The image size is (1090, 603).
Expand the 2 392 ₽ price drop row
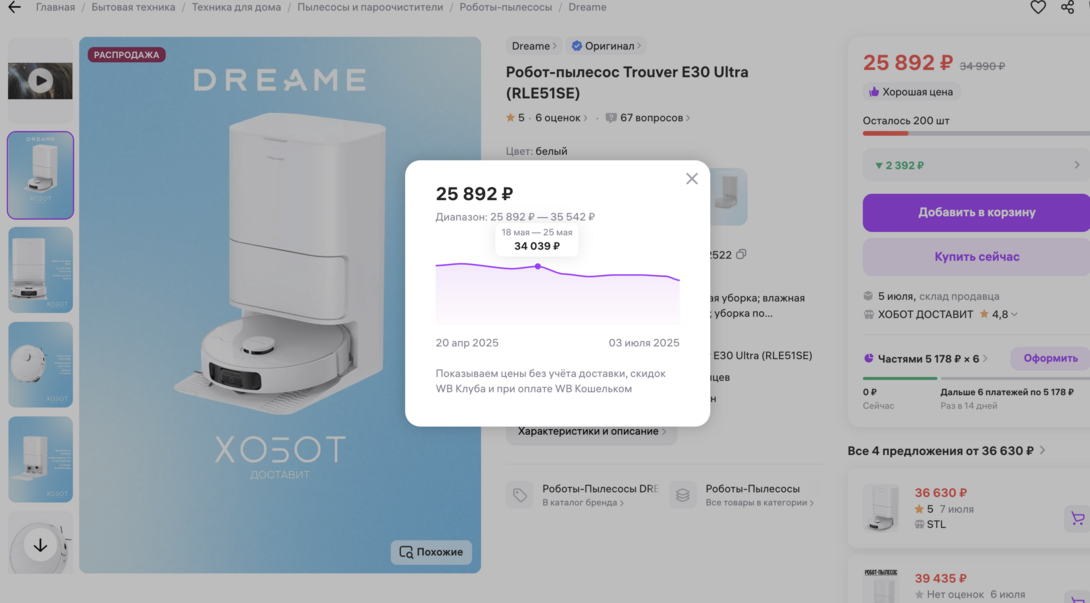tap(976, 165)
